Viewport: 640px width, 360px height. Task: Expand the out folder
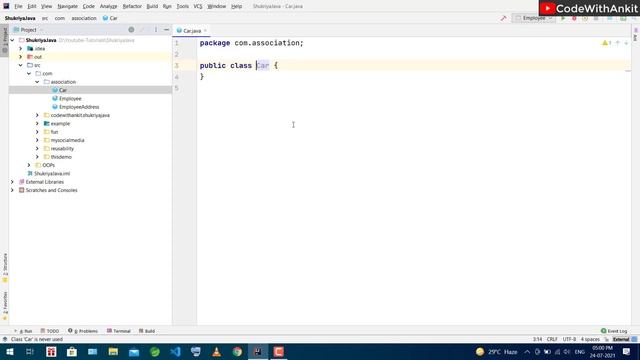(x=20, y=57)
